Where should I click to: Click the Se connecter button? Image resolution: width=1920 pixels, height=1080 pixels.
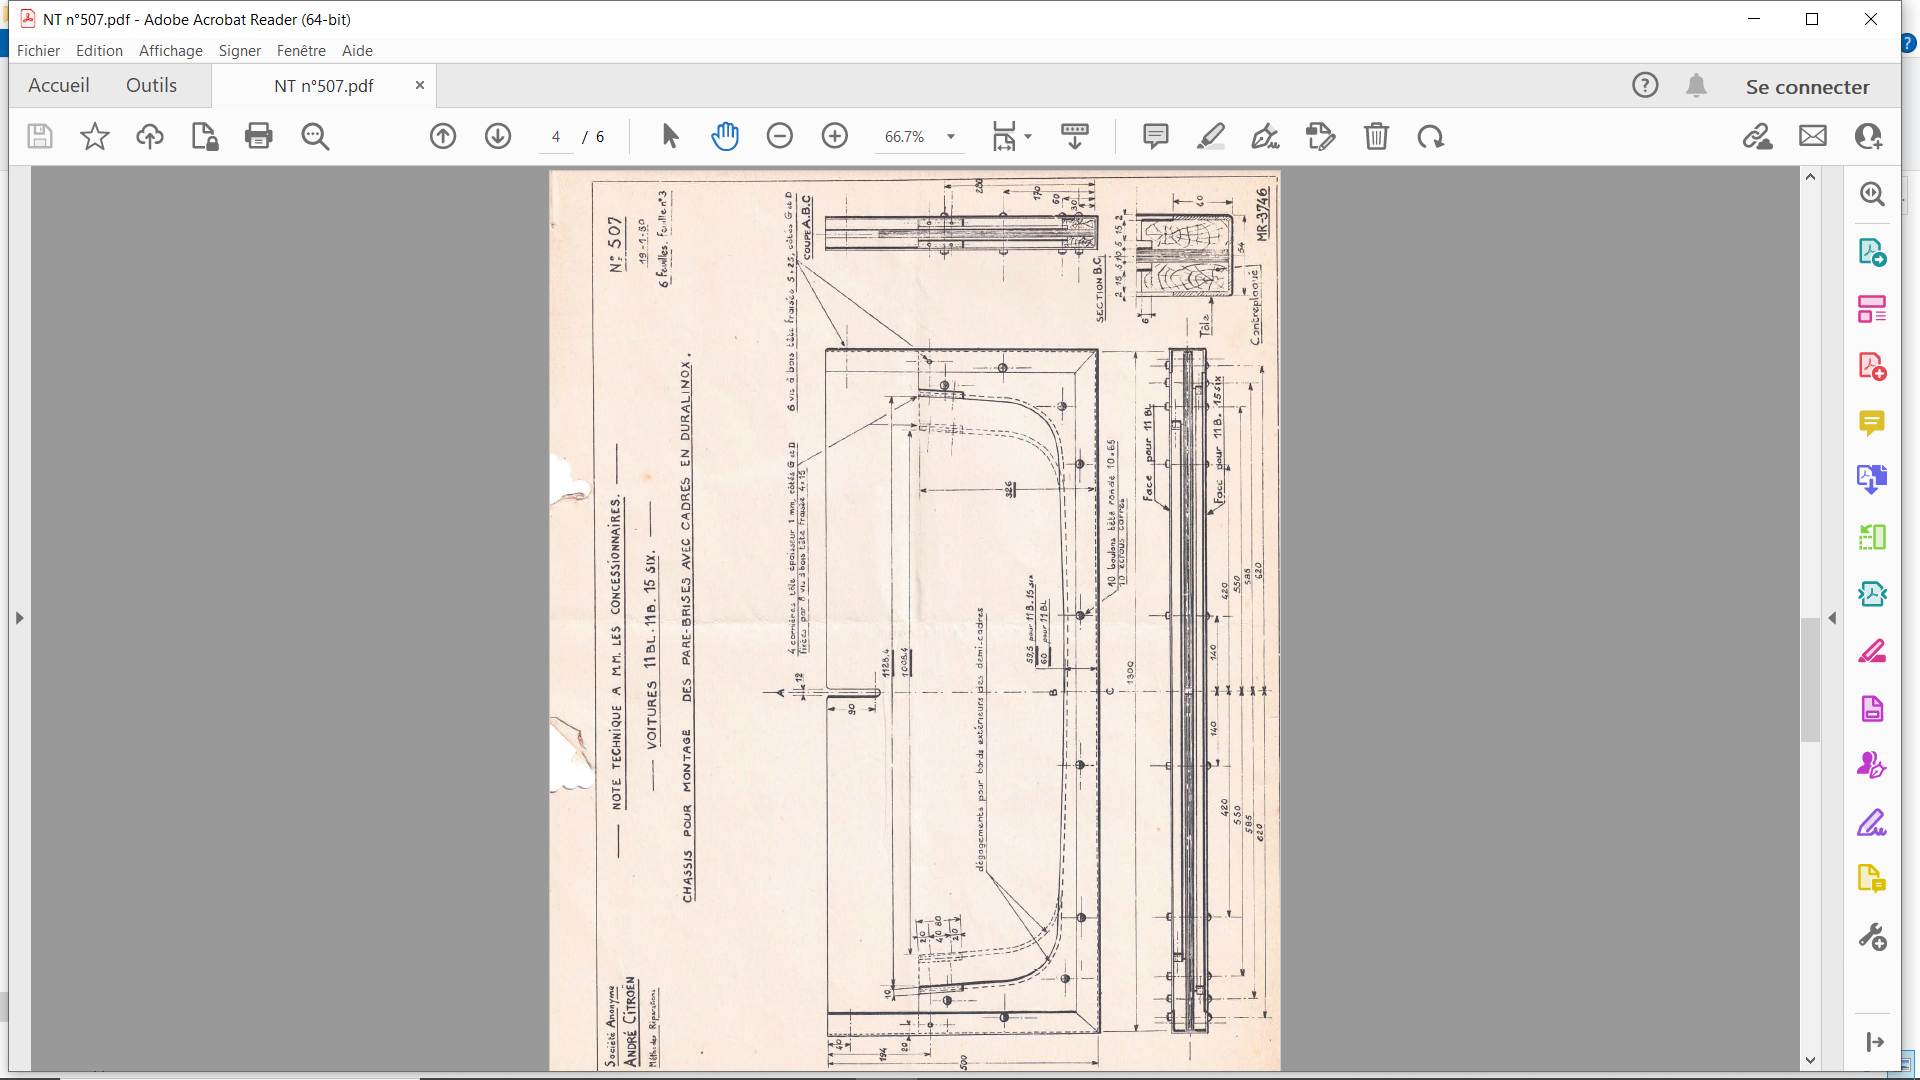point(1807,87)
